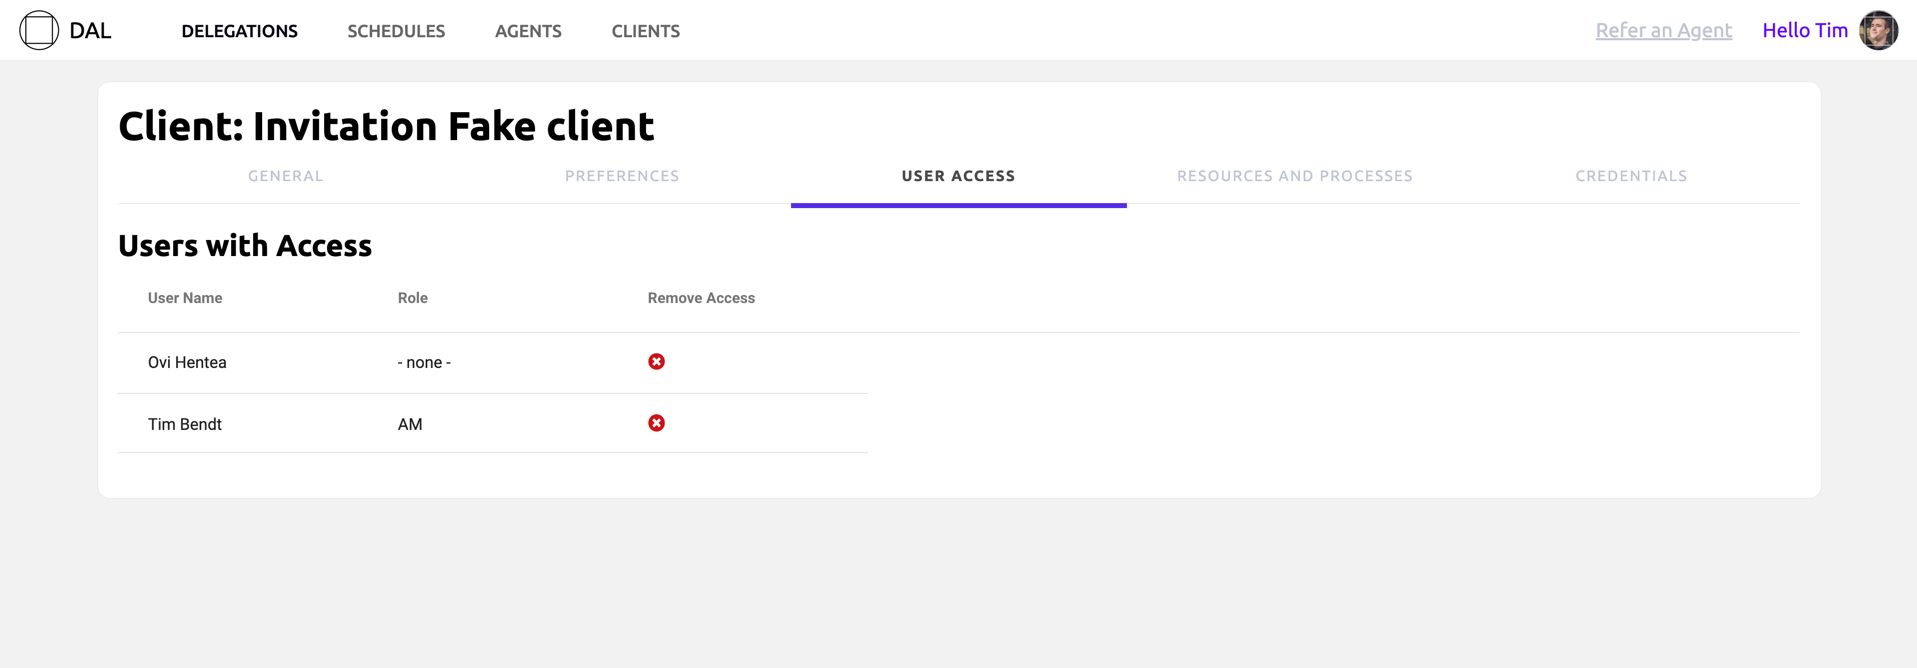Click the Role column header

pyautogui.click(x=412, y=298)
